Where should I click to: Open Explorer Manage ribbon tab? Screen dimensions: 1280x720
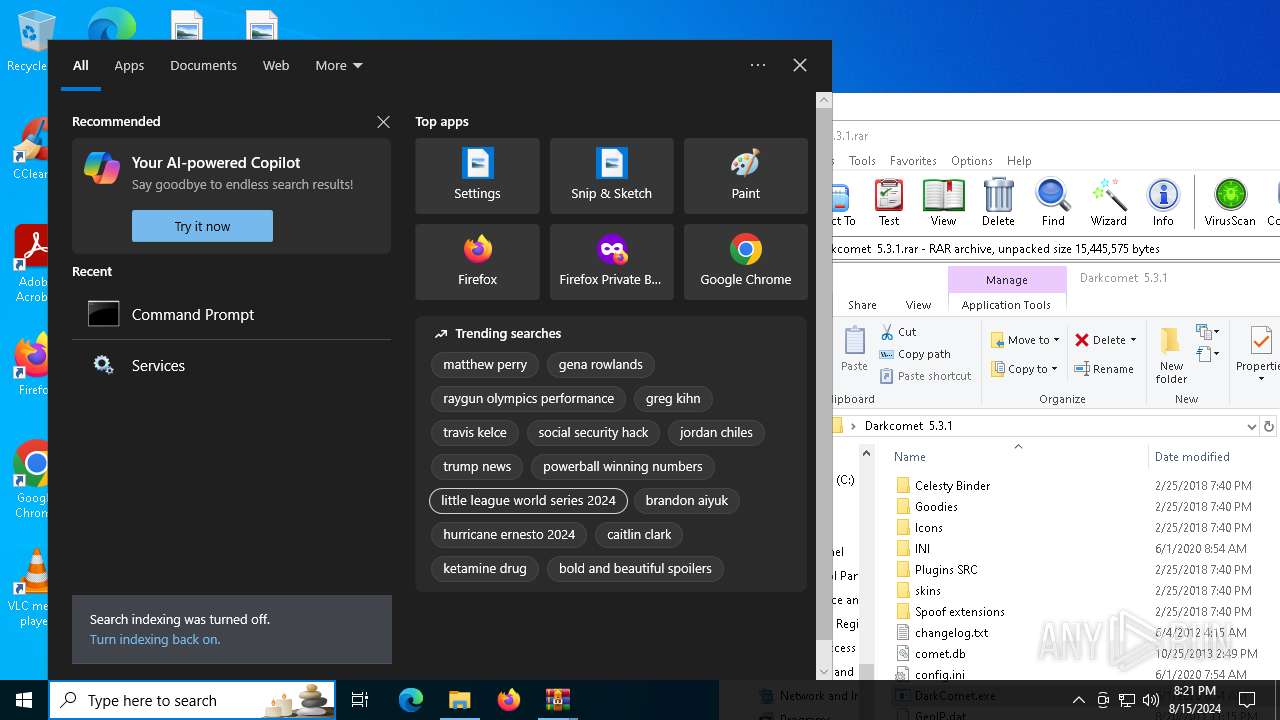(x=1006, y=280)
